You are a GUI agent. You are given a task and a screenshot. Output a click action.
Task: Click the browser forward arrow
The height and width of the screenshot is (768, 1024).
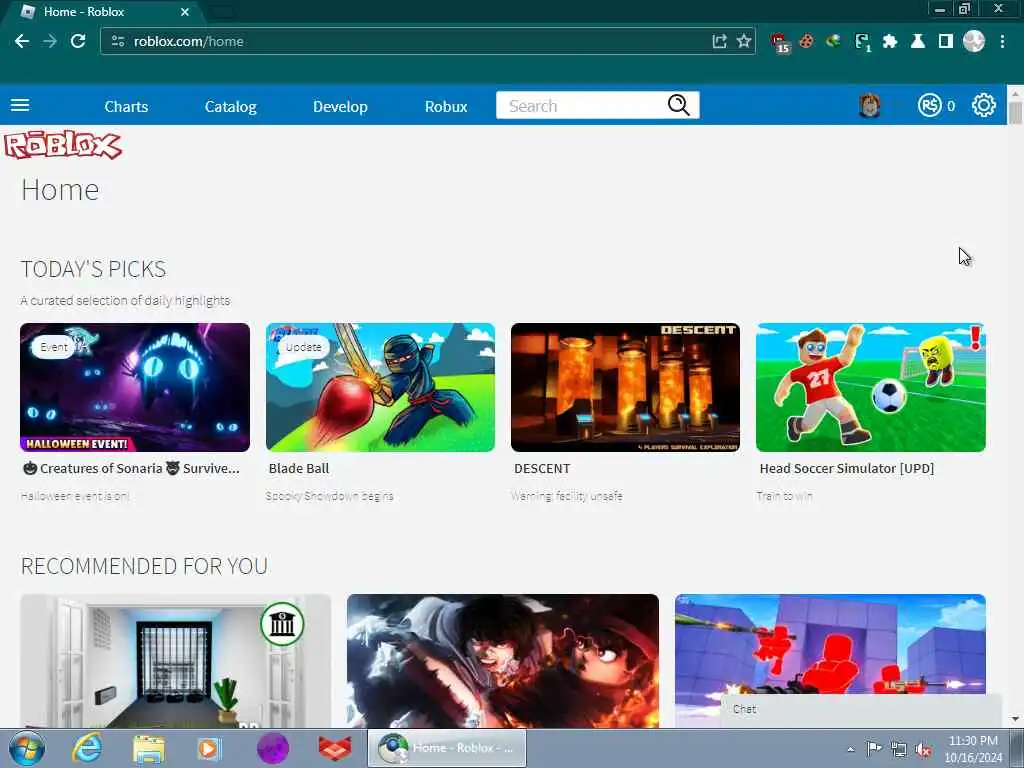50,41
